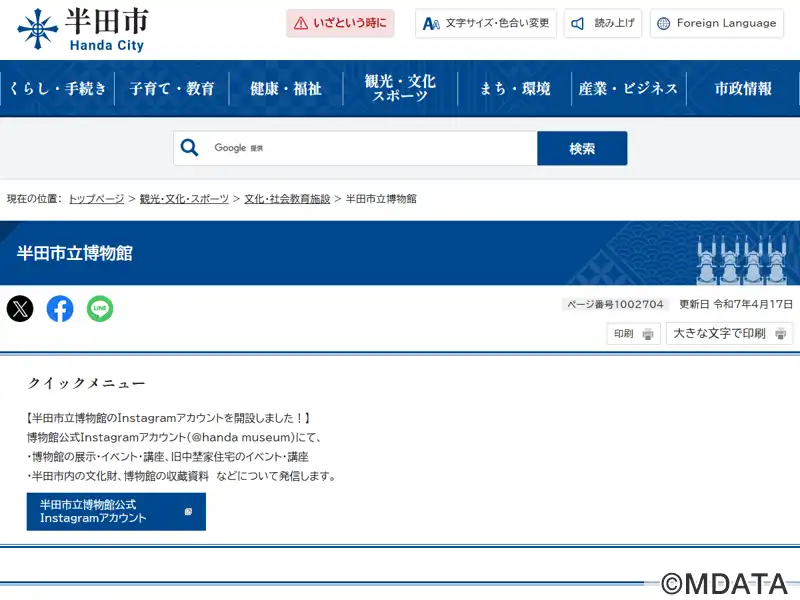The width and height of the screenshot is (800, 600).
Task: Open 観光・文化スポーツ menu
Action: point(401,89)
